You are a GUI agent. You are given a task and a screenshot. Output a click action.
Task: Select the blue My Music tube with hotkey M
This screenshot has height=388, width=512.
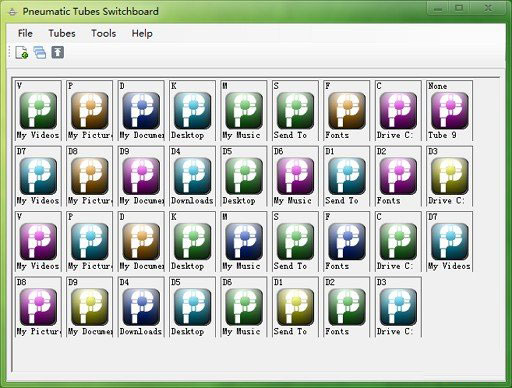[x=244, y=241]
